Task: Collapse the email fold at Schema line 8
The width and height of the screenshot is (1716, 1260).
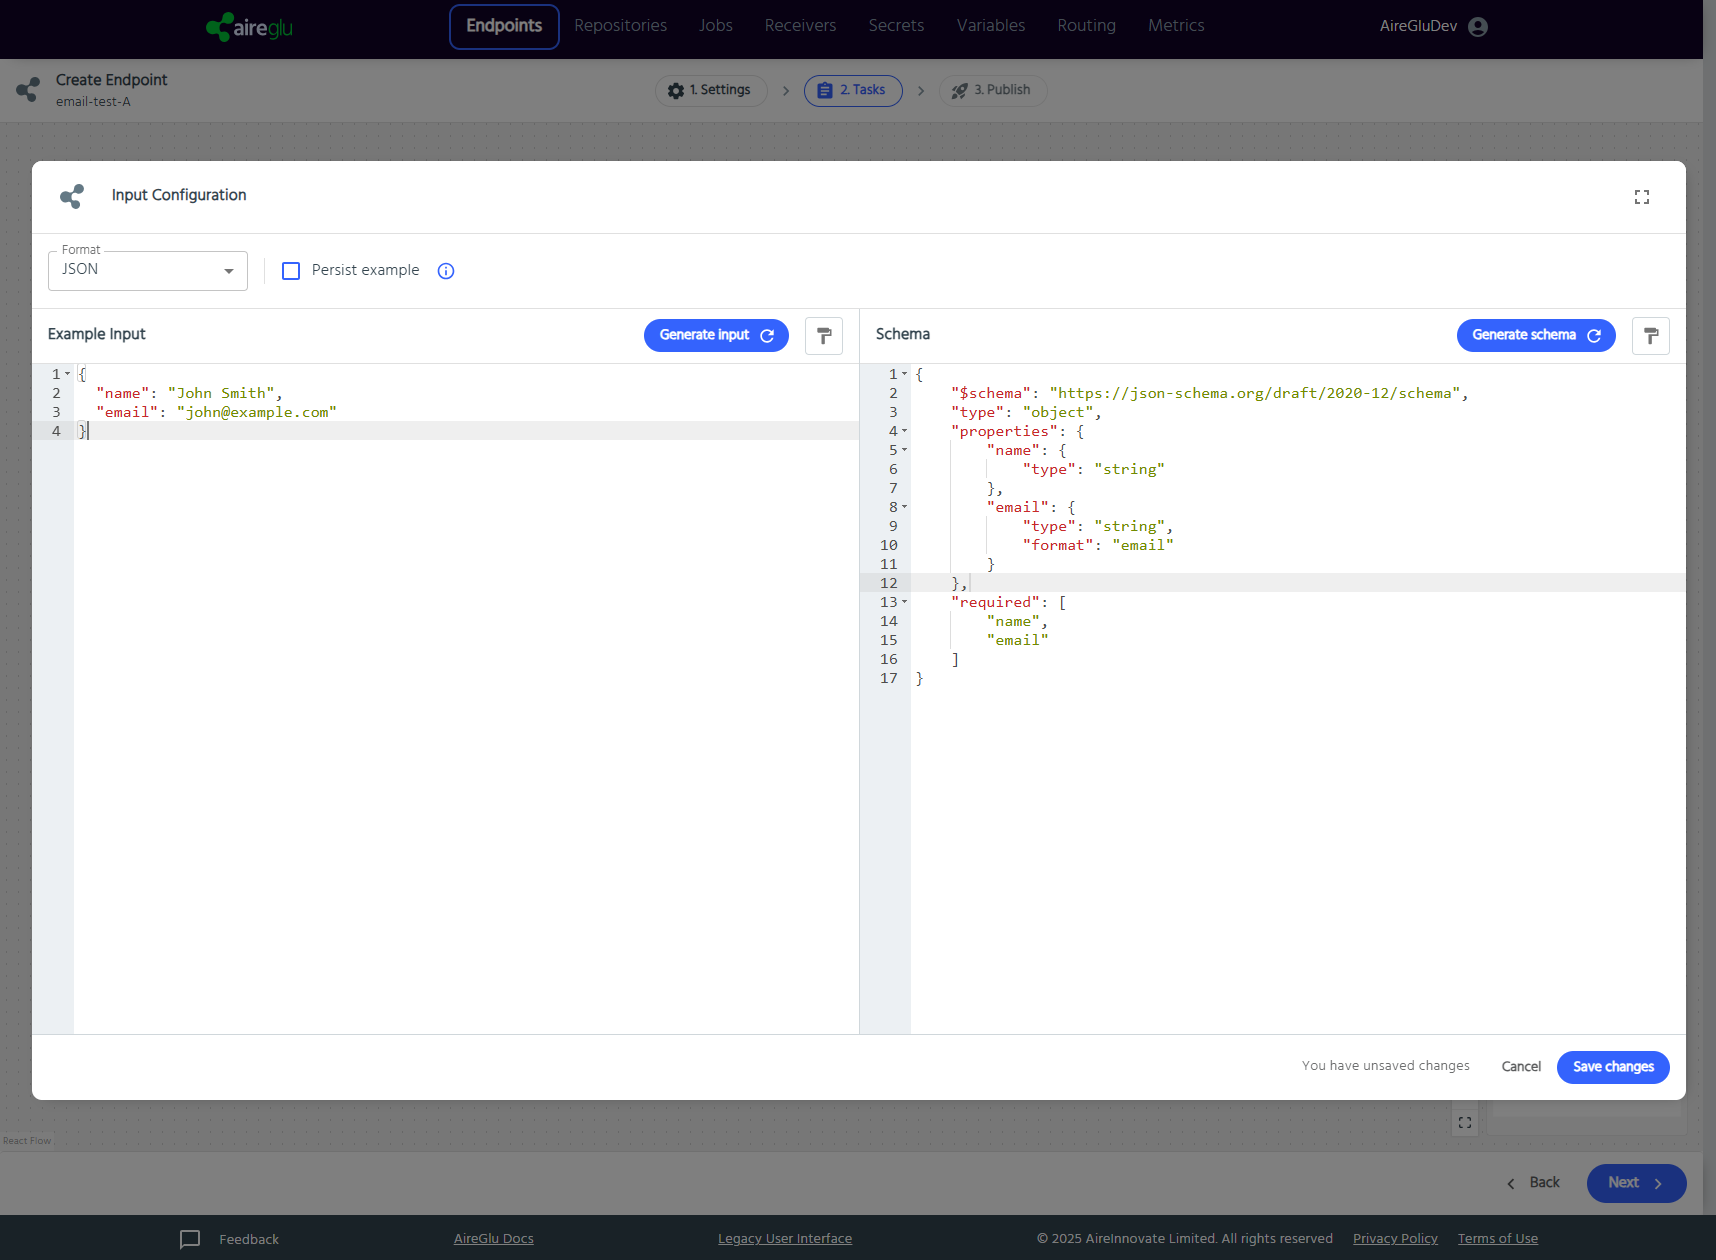Action: [904, 507]
